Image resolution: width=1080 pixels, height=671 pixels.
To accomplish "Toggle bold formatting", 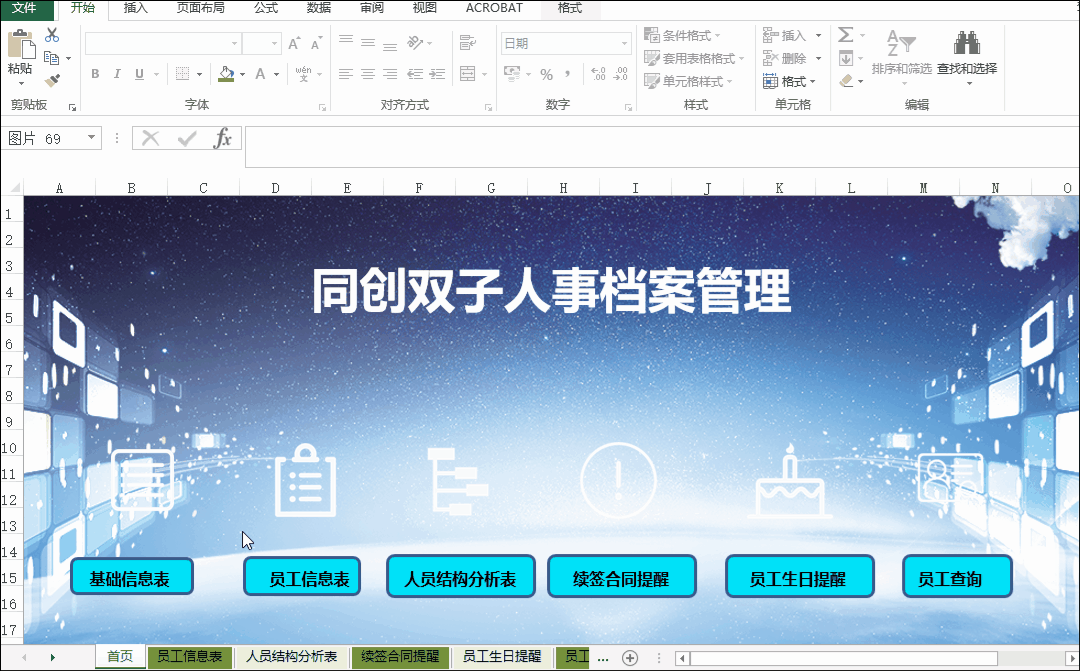I will [95, 74].
